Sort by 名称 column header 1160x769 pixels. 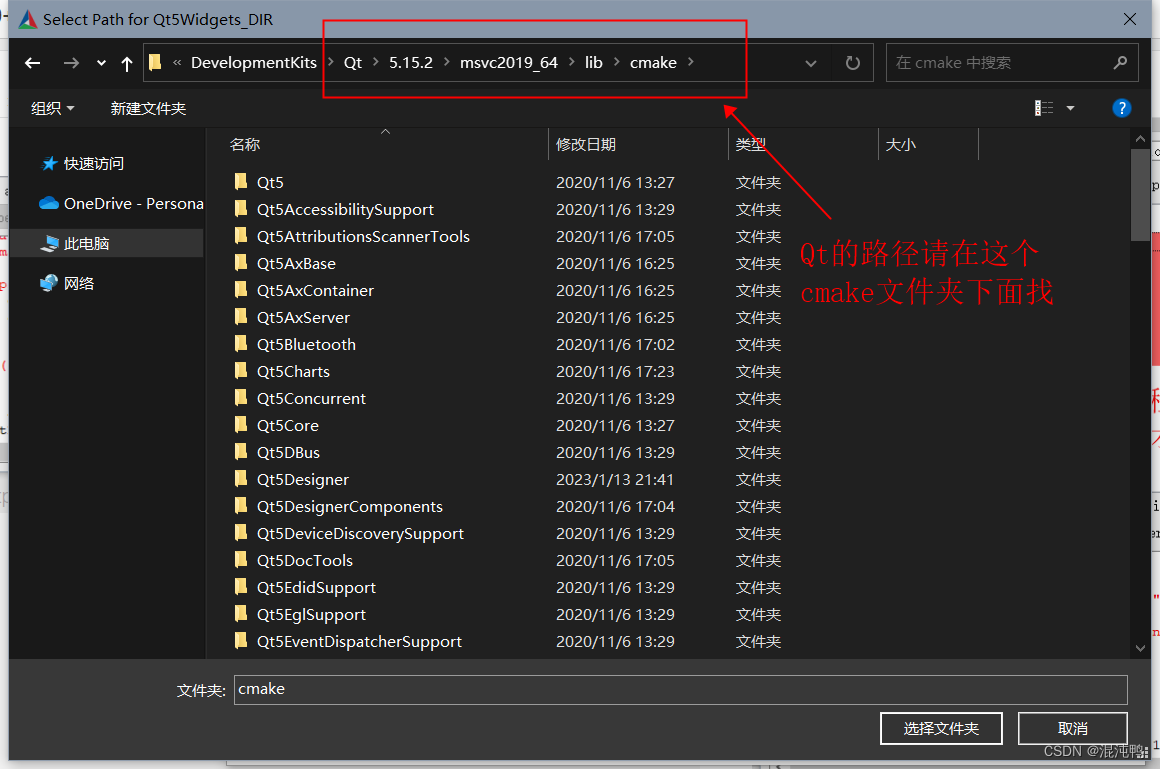(x=245, y=144)
